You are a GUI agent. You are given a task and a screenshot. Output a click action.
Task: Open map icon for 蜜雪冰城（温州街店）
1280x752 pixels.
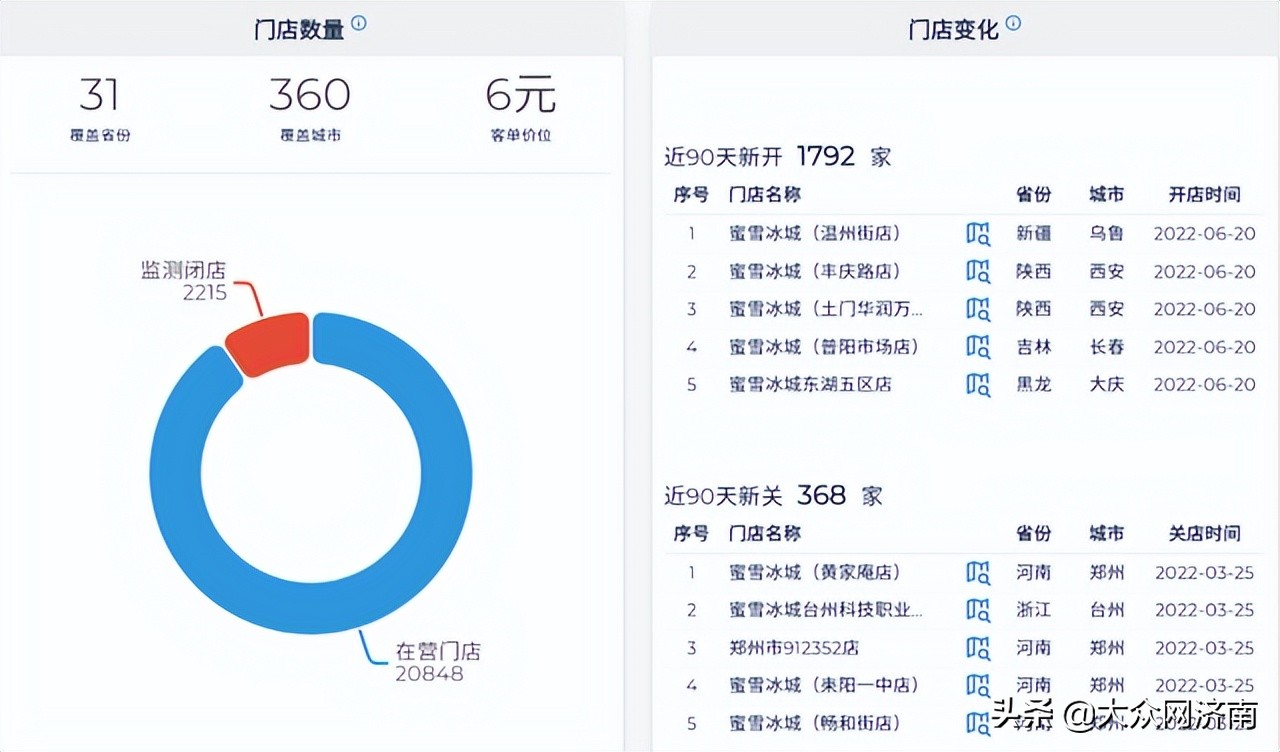(x=978, y=234)
